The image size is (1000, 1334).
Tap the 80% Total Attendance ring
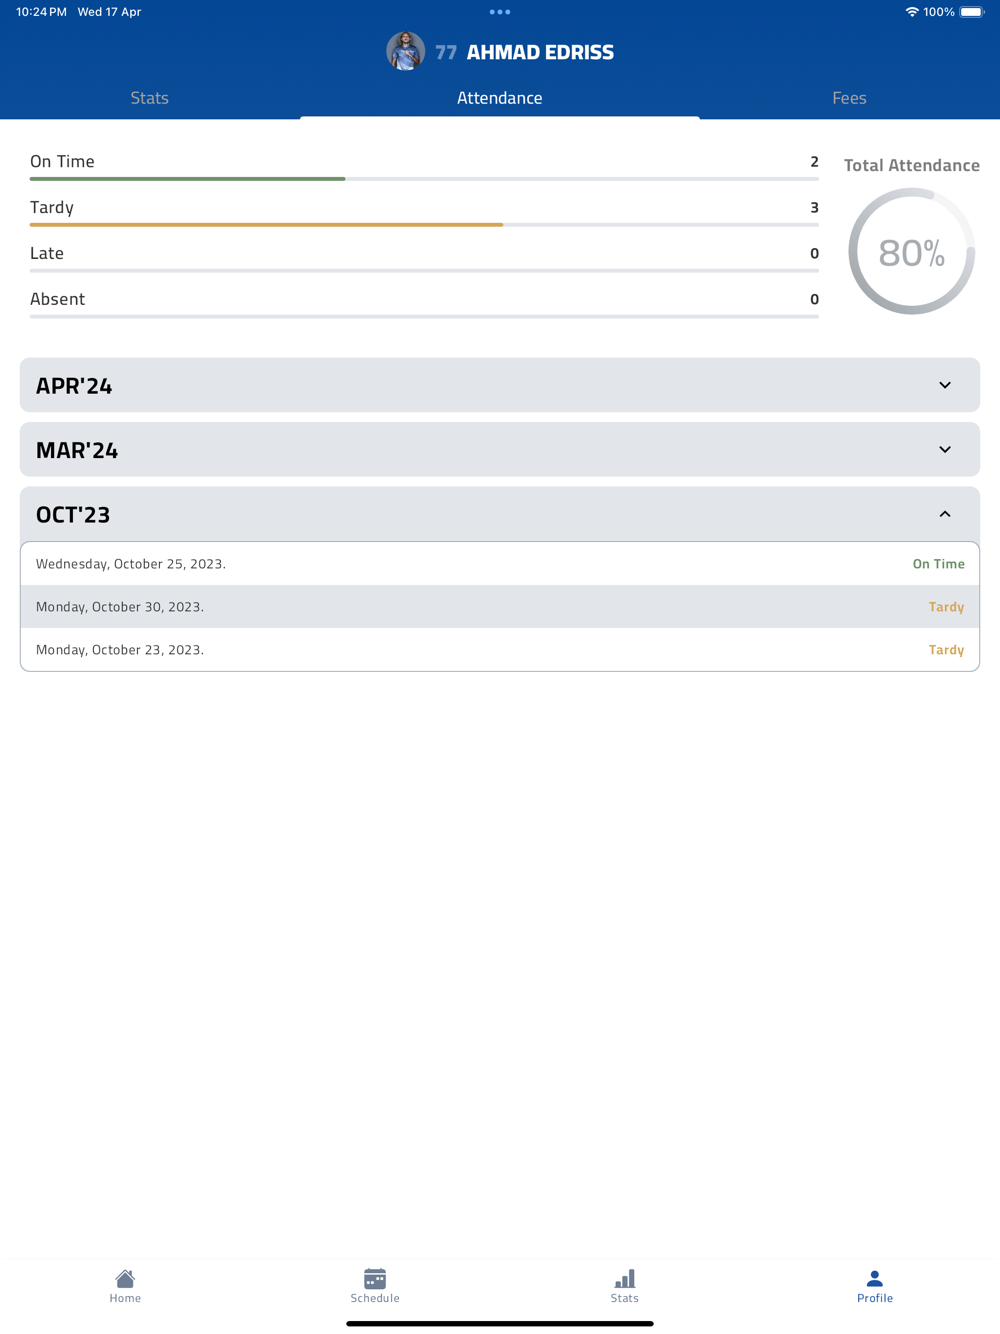(911, 252)
